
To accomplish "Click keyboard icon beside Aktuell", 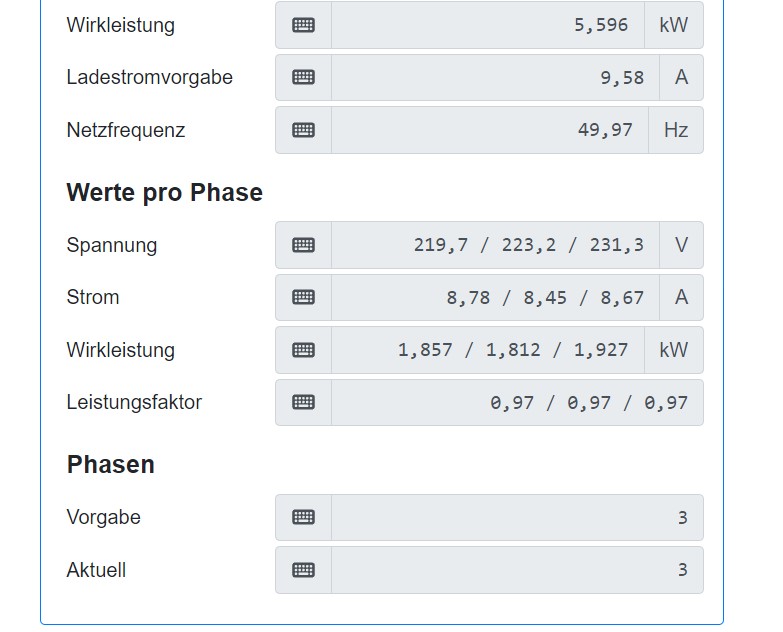I will click(x=303, y=570).
